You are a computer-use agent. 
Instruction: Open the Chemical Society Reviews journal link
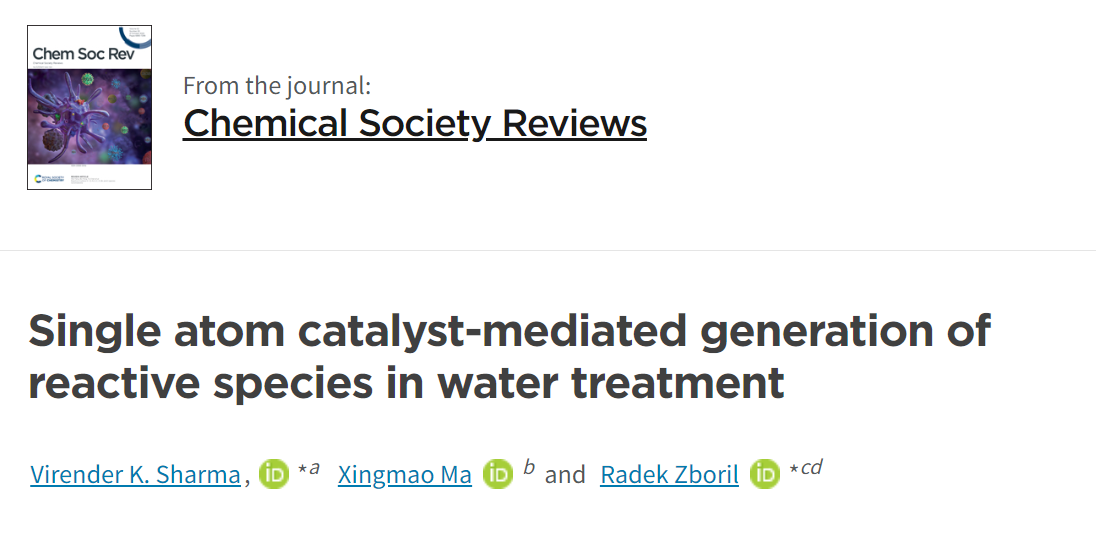[414, 123]
